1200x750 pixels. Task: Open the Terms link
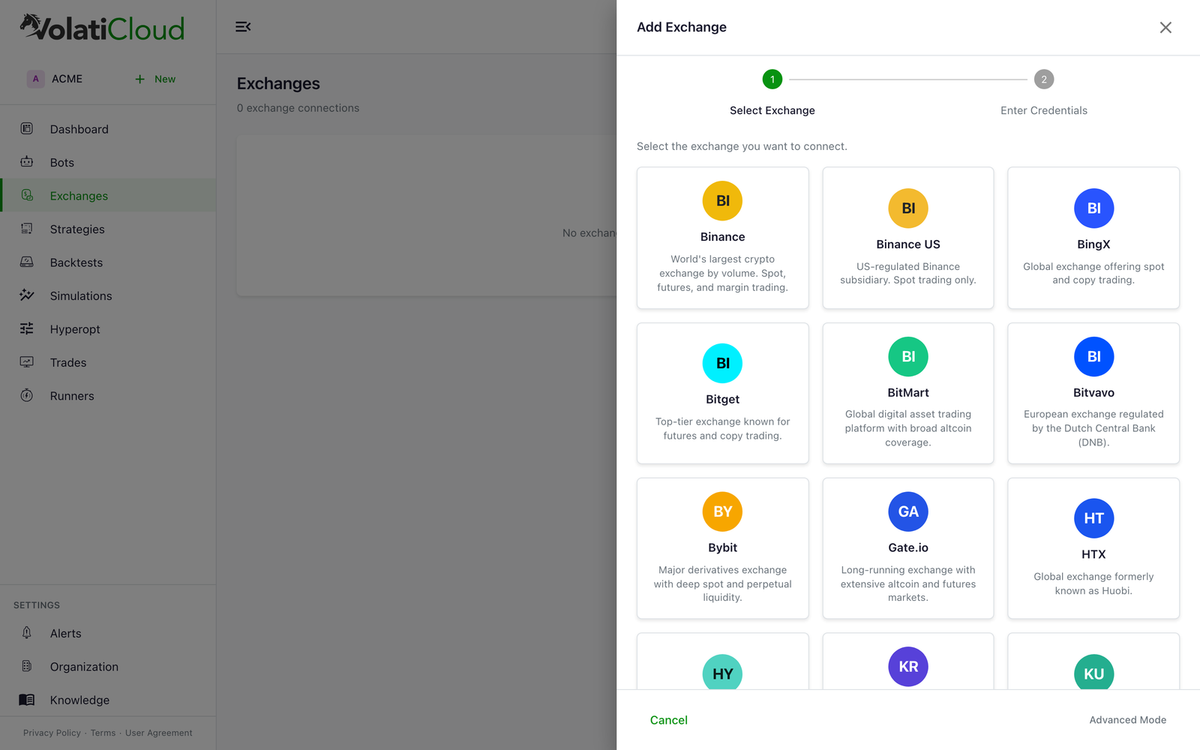103,733
